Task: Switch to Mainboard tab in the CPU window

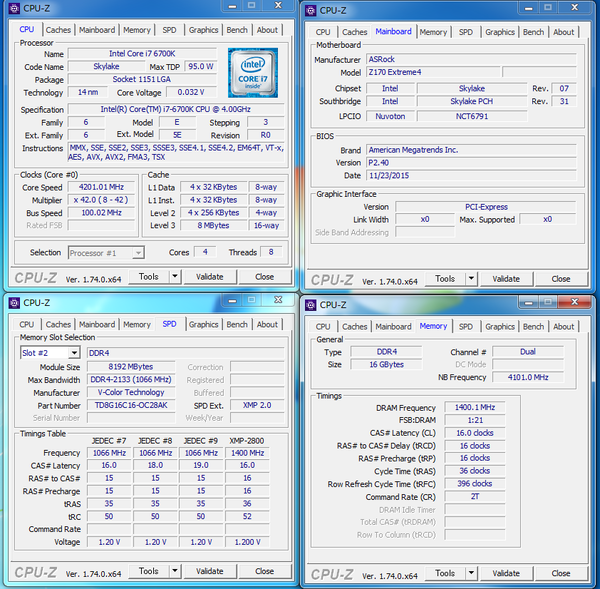Action: 97,30
